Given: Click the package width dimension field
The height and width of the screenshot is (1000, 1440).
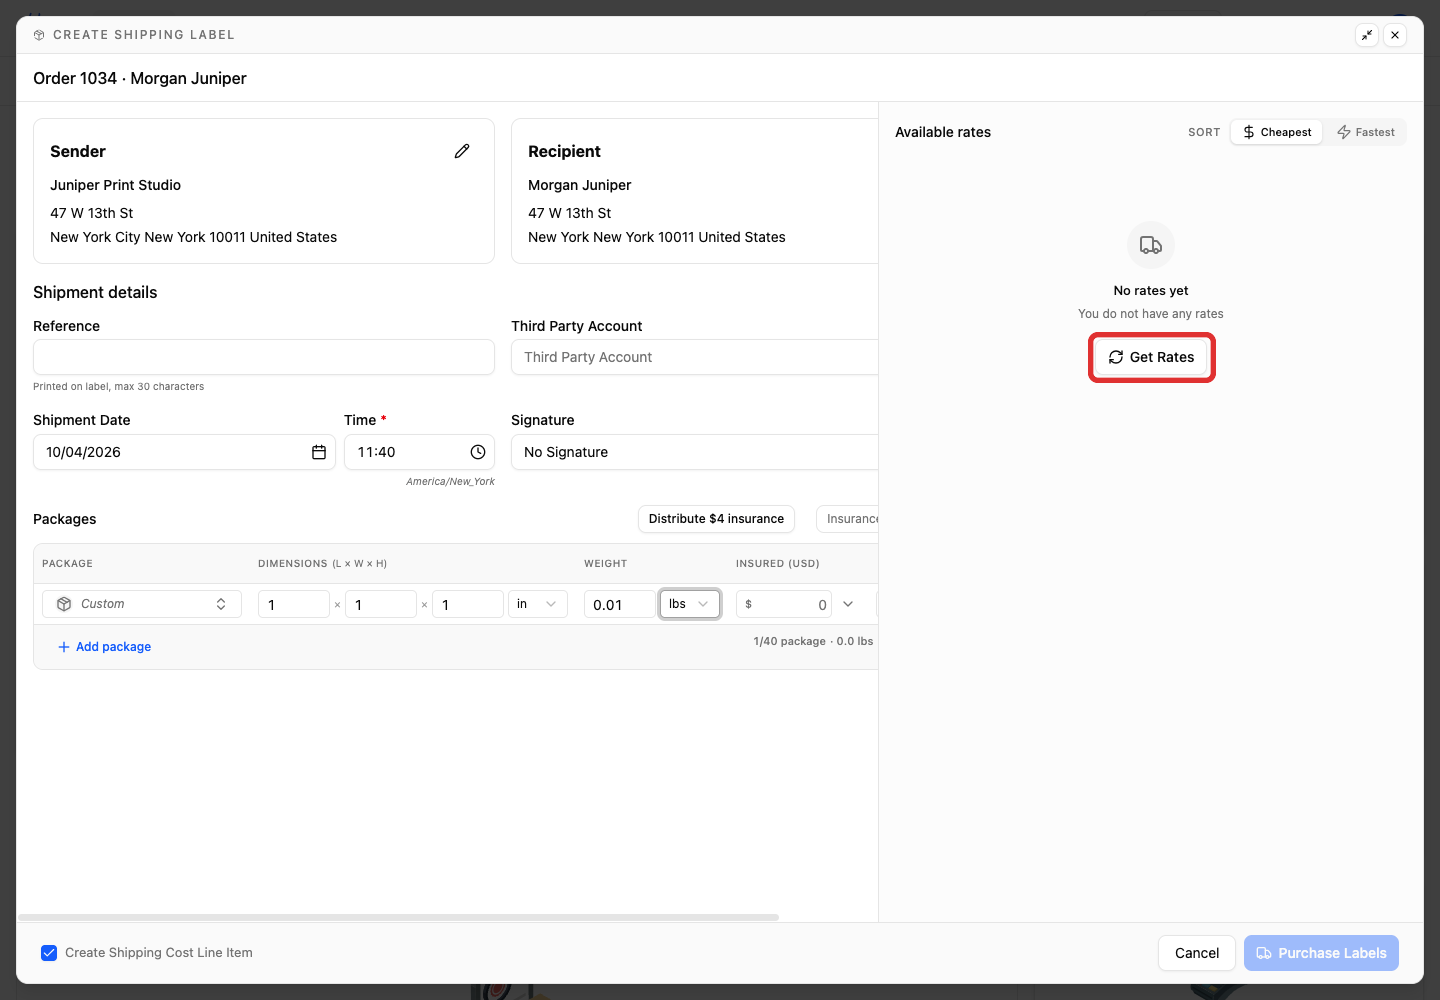Looking at the screenshot, I should tap(381, 604).
